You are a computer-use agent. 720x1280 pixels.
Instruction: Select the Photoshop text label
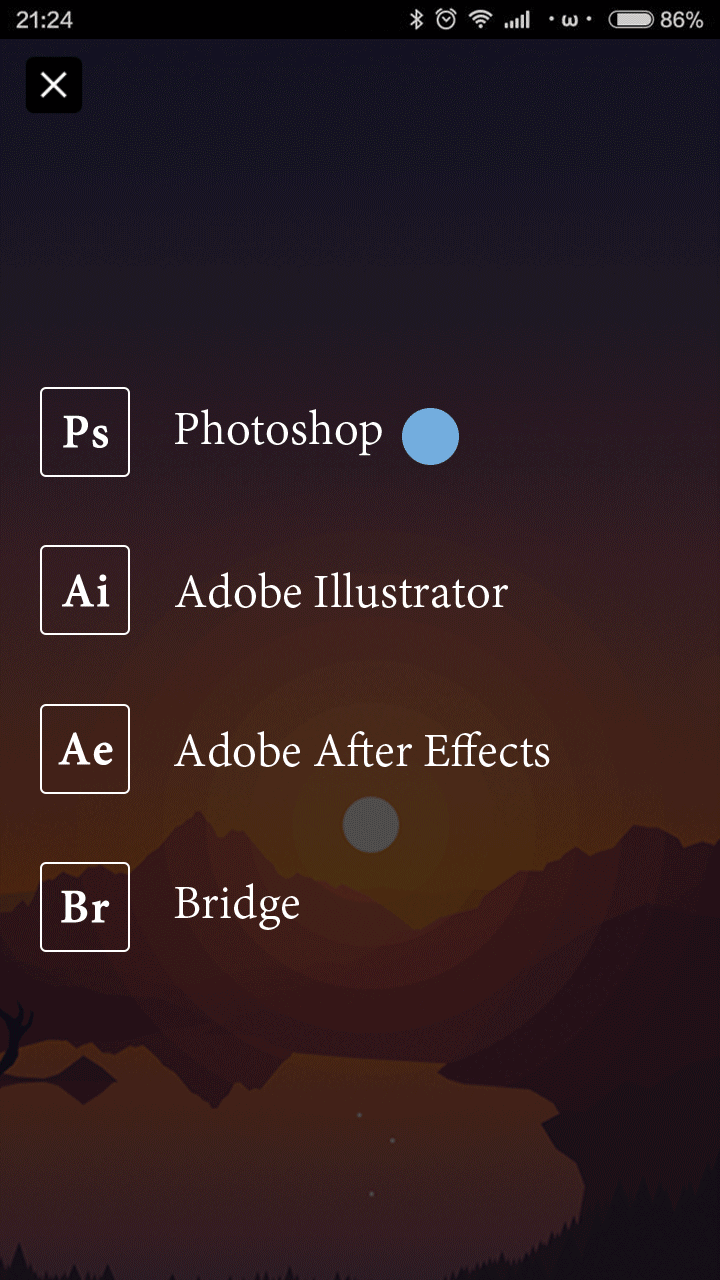click(278, 431)
